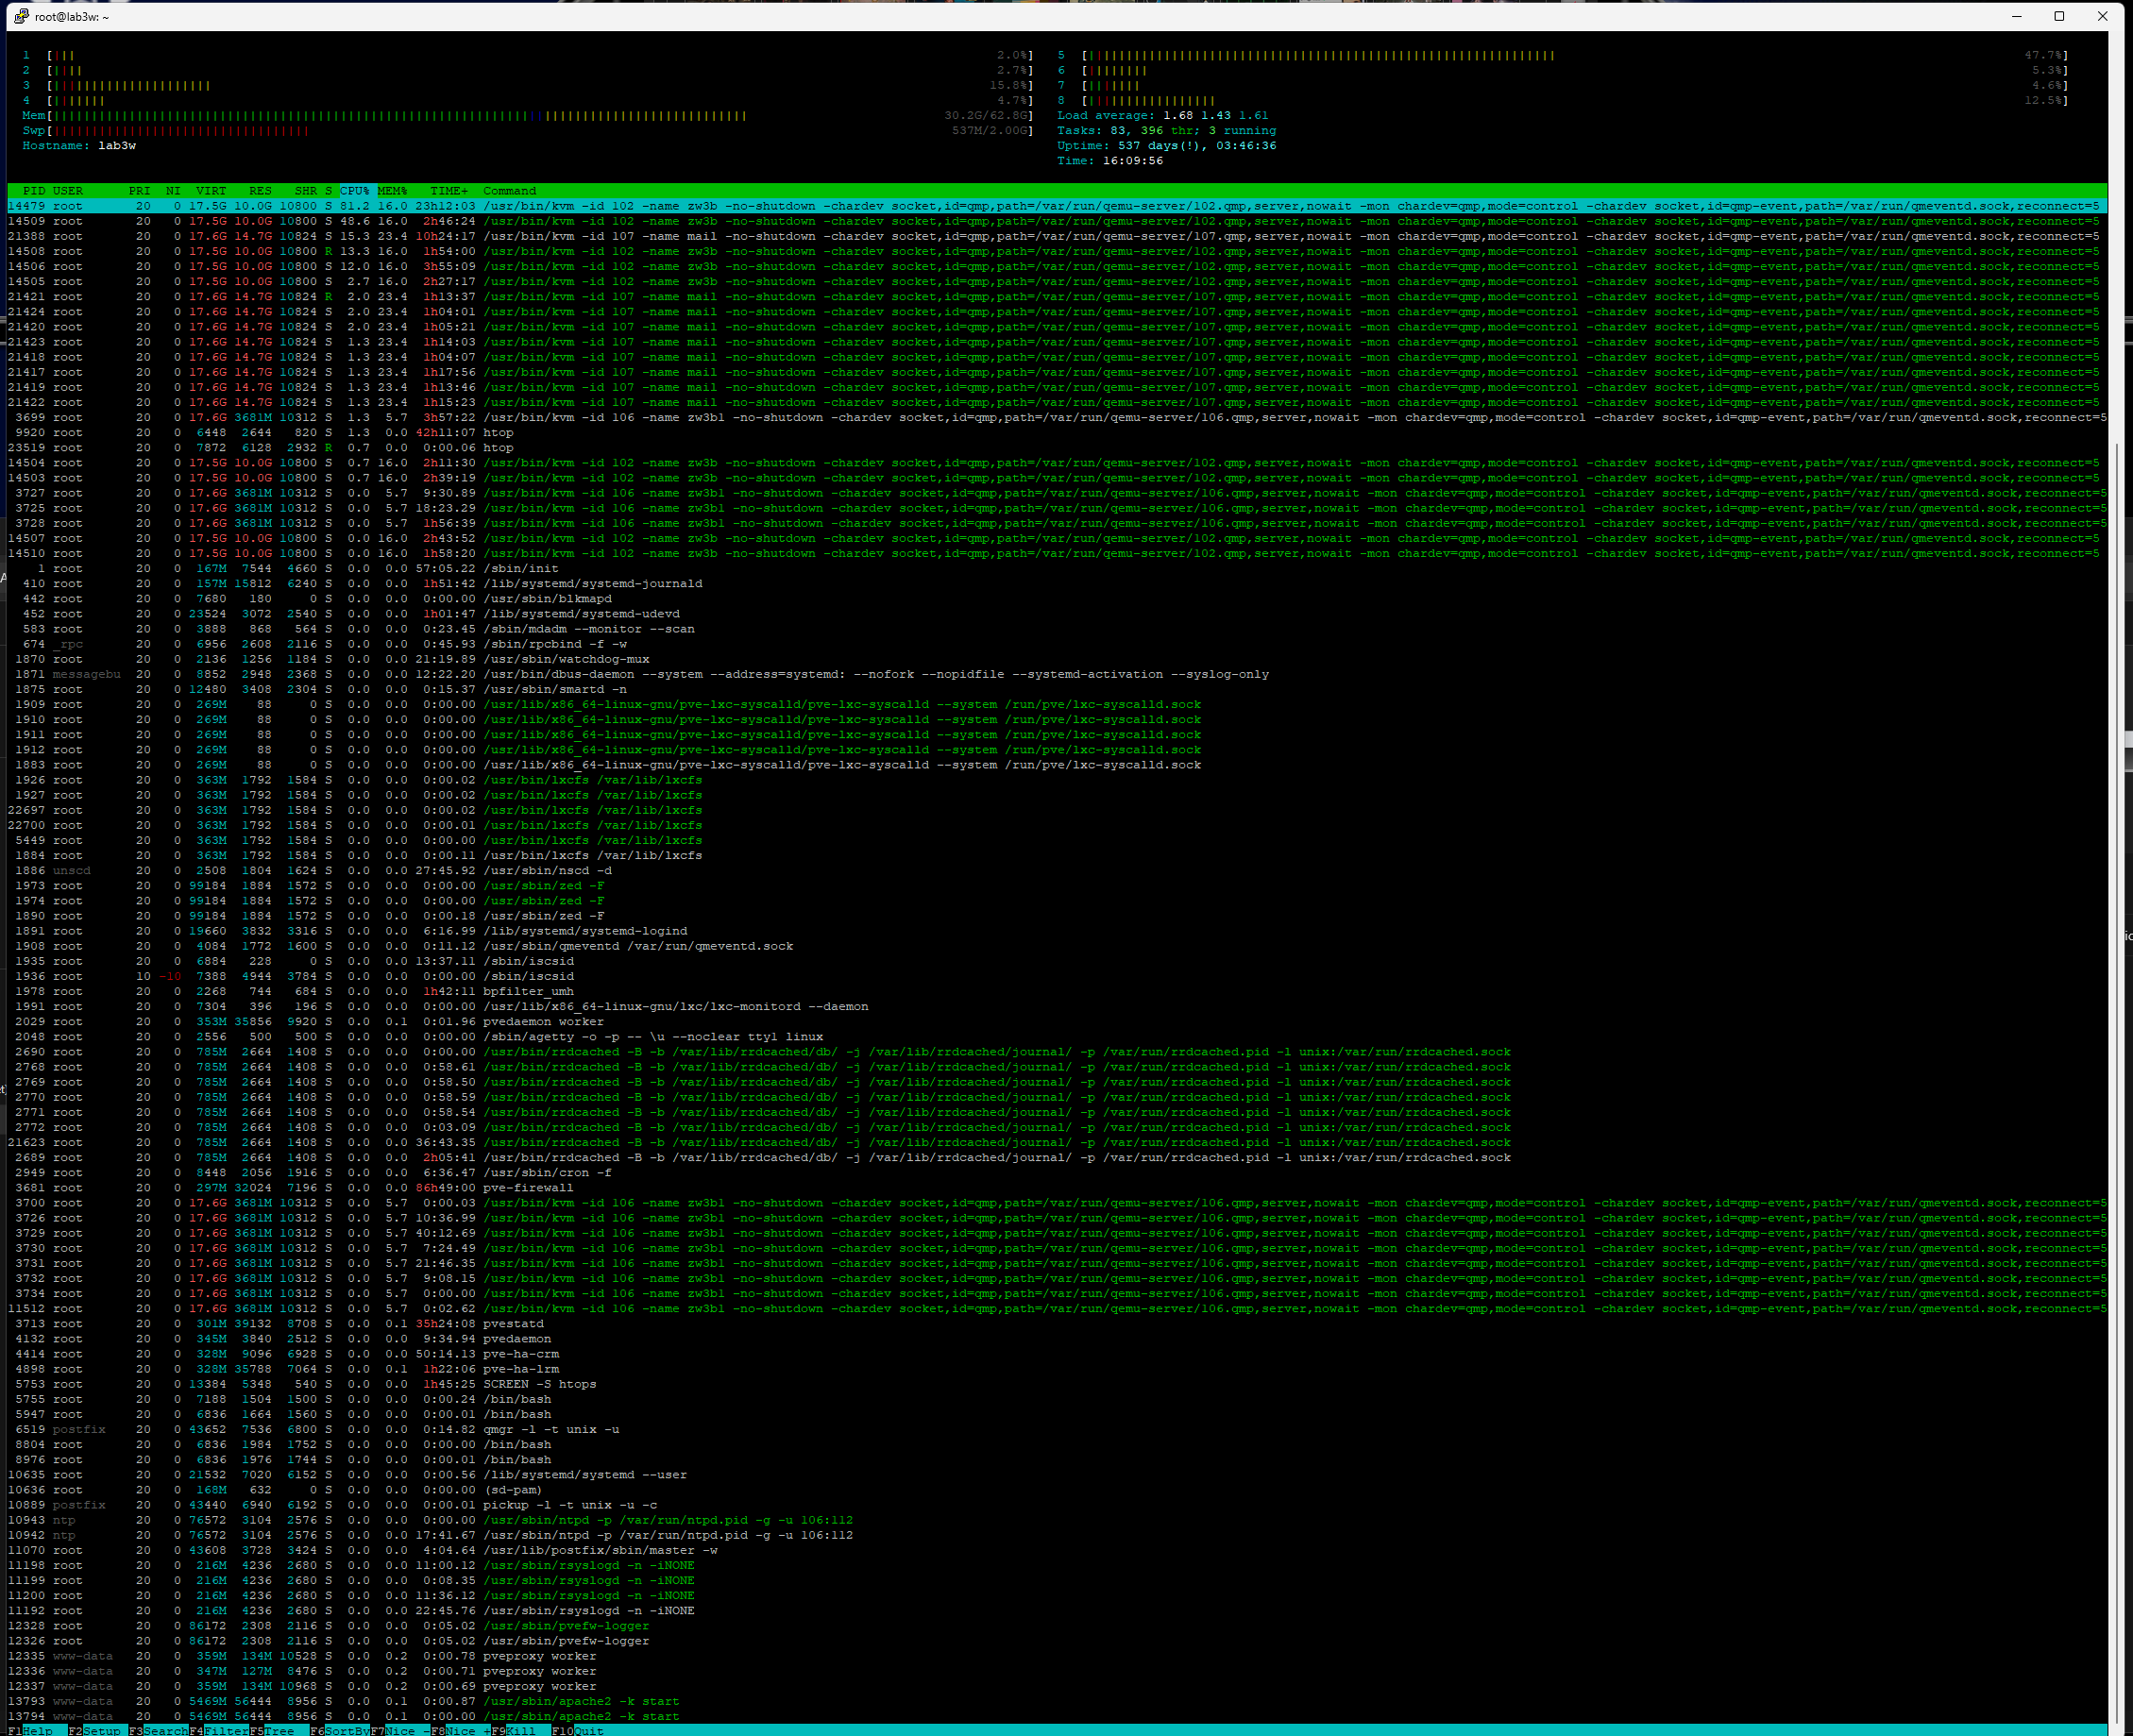Click the Load average readout
The width and height of the screenshot is (2133, 1736).
(1162, 116)
